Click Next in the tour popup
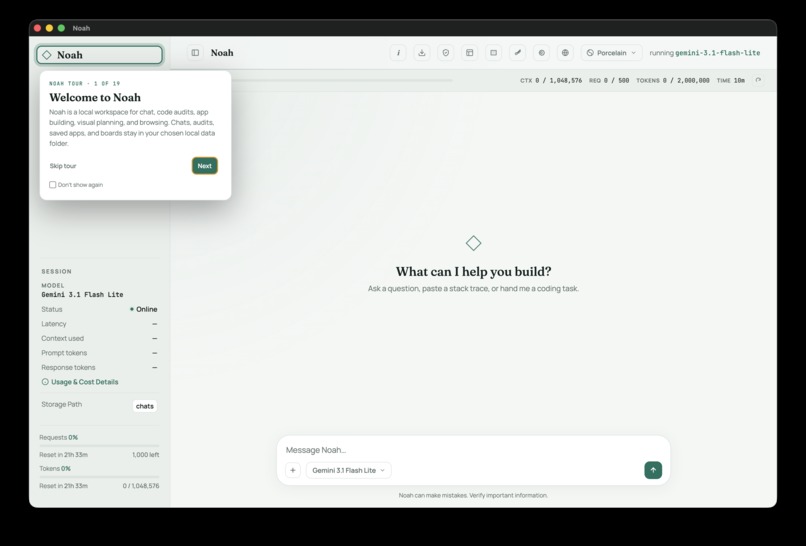This screenshot has height=546, width=806. (x=205, y=166)
